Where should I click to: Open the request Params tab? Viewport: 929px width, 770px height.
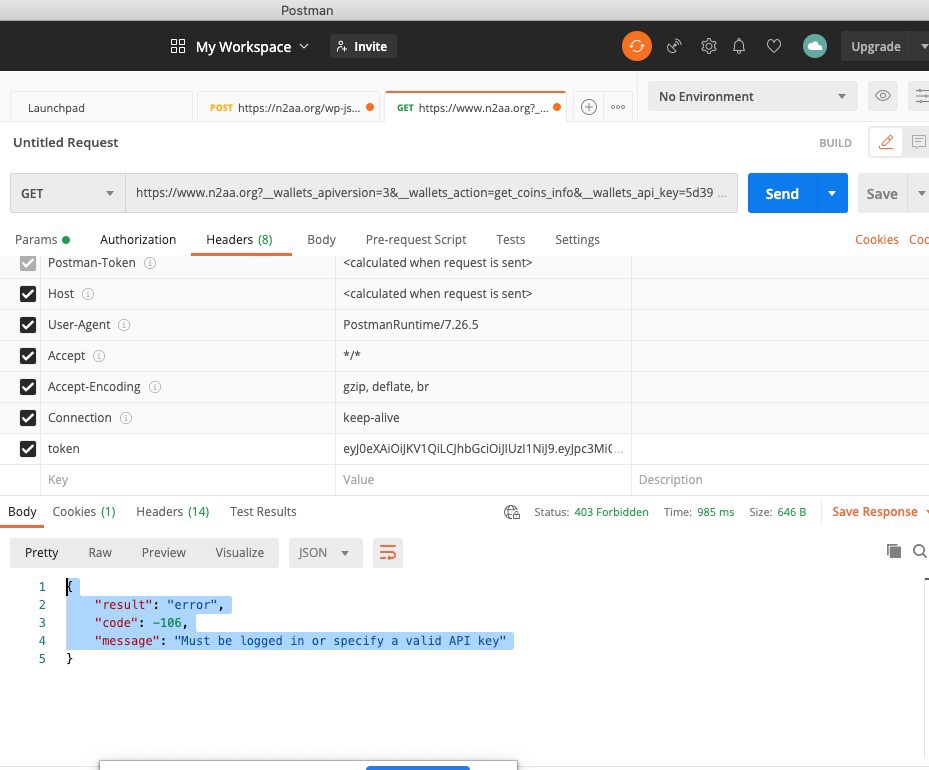point(42,239)
